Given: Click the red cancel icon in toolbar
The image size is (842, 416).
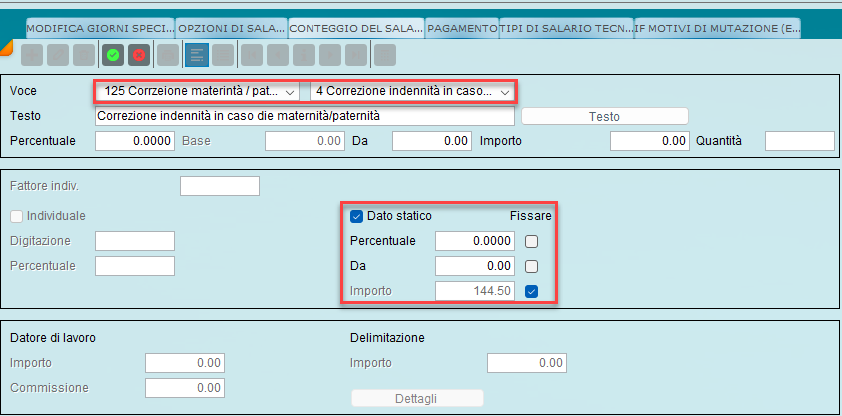Looking at the screenshot, I should [x=139, y=55].
